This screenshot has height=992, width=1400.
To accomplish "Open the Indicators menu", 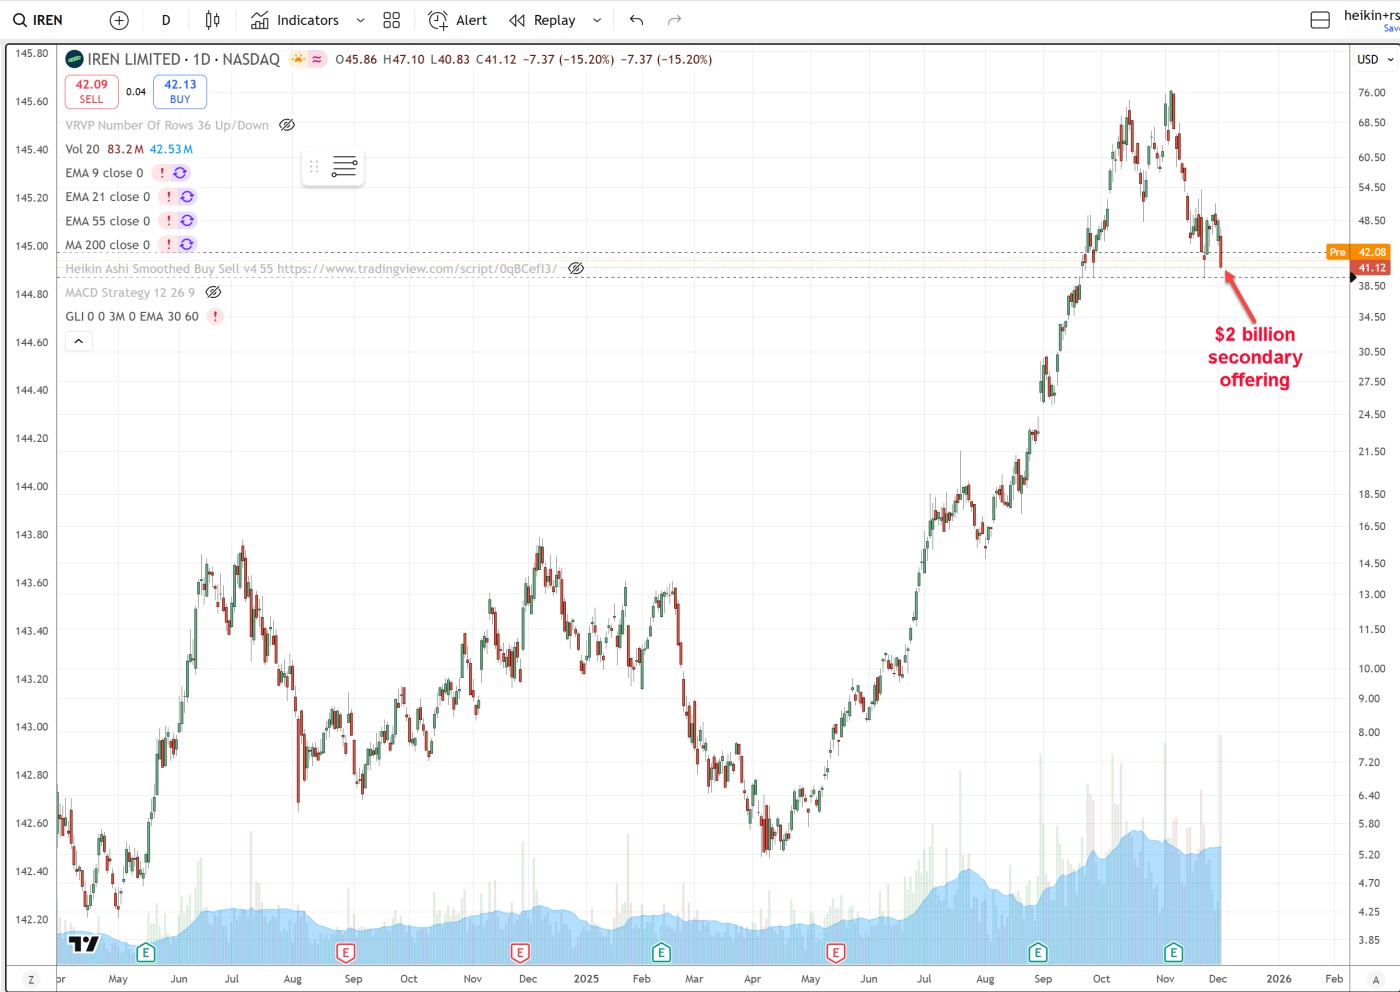I will 295,20.
